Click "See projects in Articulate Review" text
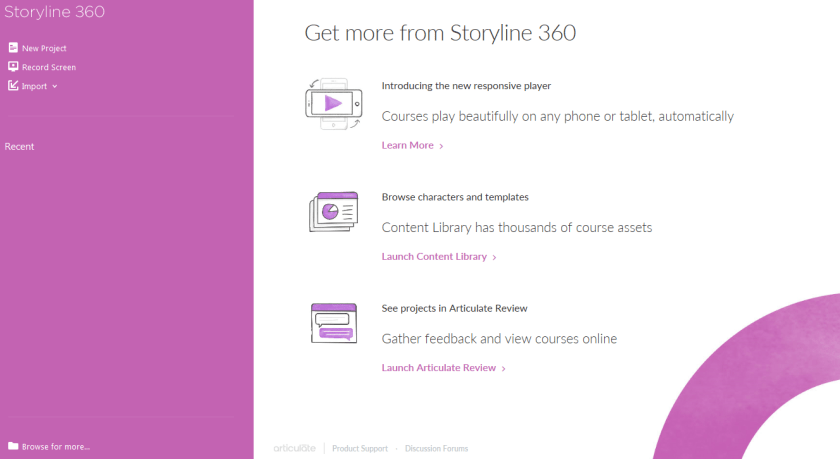The image size is (840, 459). click(x=454, y=308)
